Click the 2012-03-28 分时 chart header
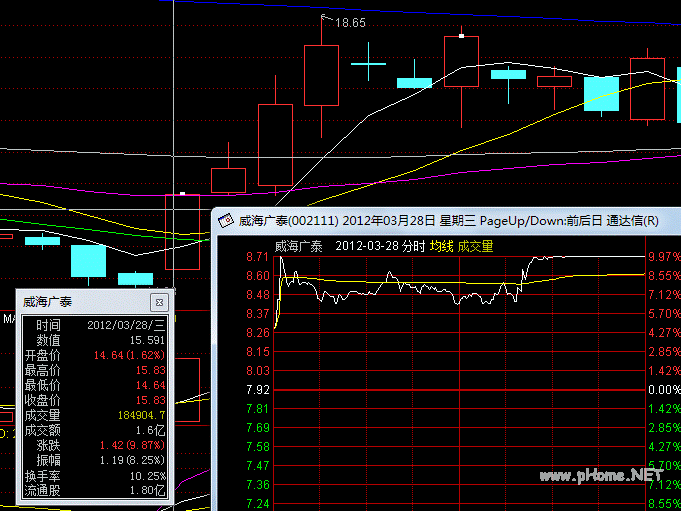 380,247
